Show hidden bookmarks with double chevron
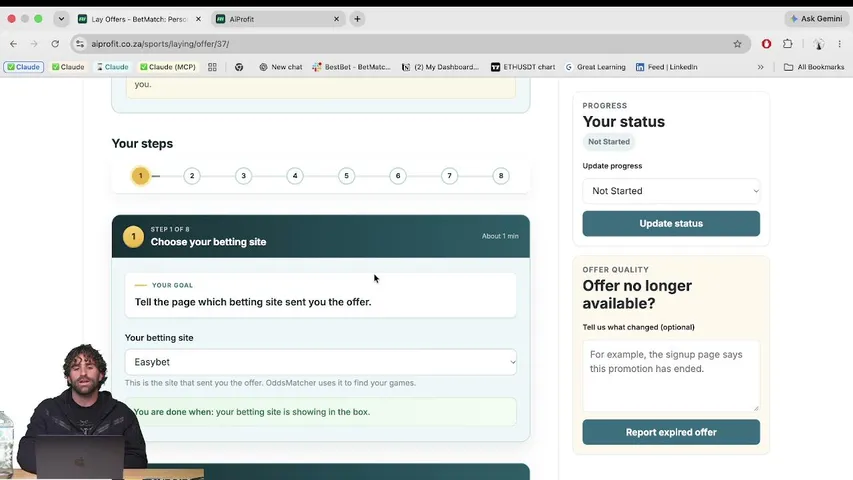 pos(761,67)
